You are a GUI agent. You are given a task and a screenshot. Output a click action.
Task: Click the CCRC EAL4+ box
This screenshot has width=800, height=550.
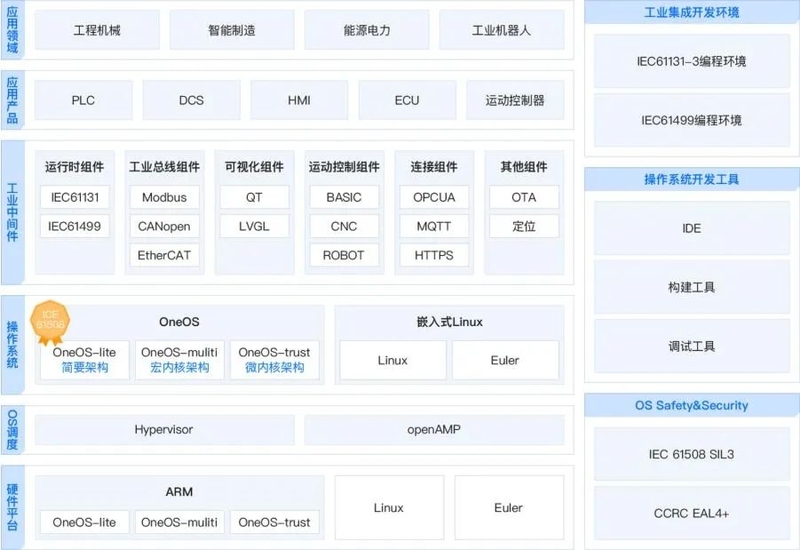[691, 513]
